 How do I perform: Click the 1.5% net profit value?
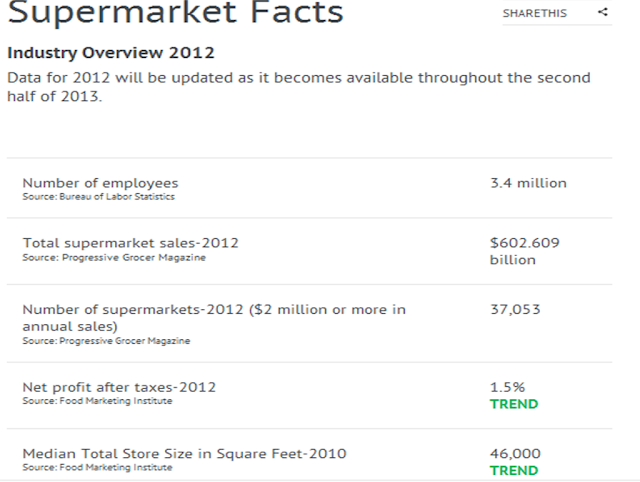pyautogui.click(x=507, y=387)
